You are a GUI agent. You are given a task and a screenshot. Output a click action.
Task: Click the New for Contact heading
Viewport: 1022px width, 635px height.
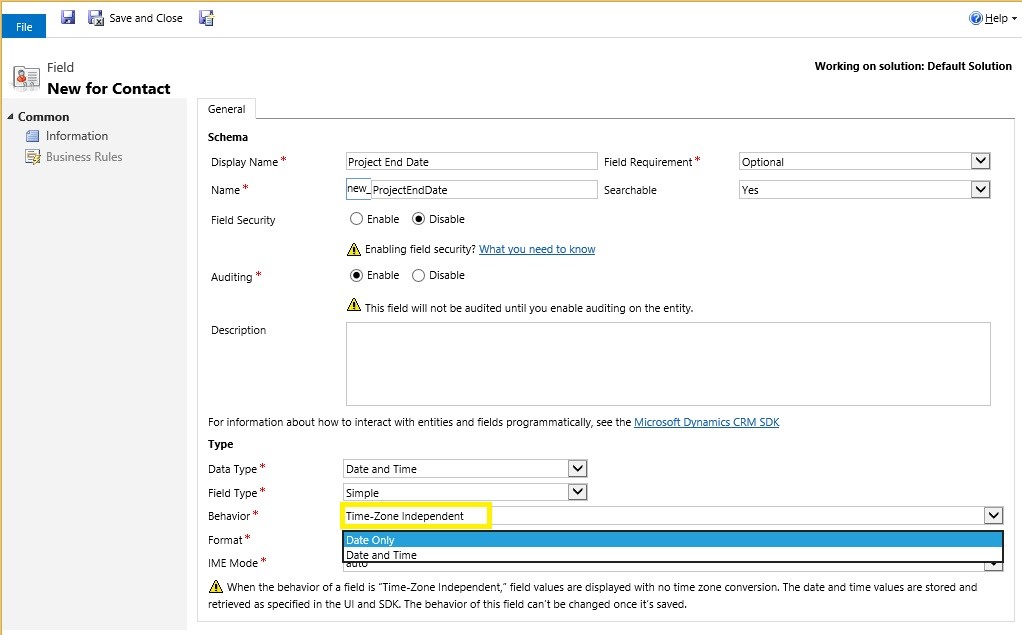(109, 89)
